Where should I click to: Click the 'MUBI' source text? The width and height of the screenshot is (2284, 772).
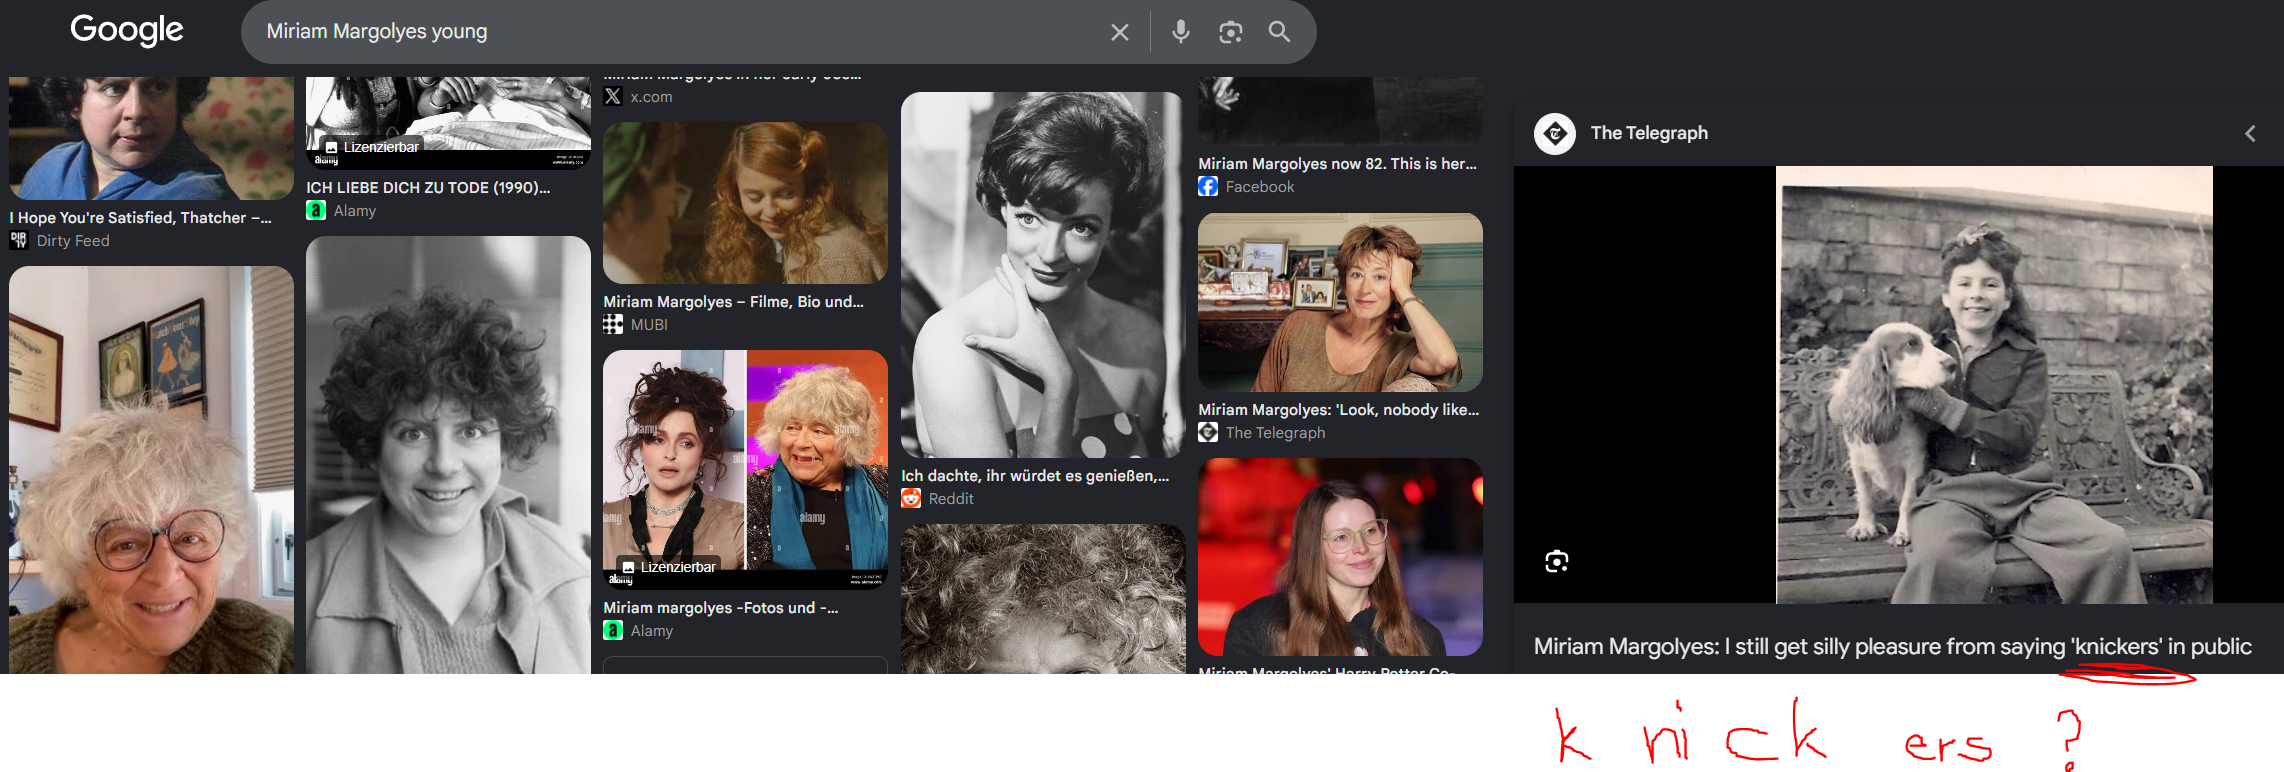pyautogui.click(x=649, y=325)
